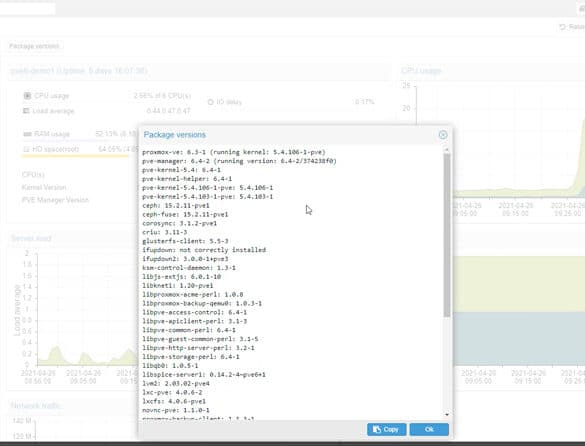Click the 'libpve-storage-perl: 6.4-1' line
This screenshot has width=585, height=446.
(191, 357)
